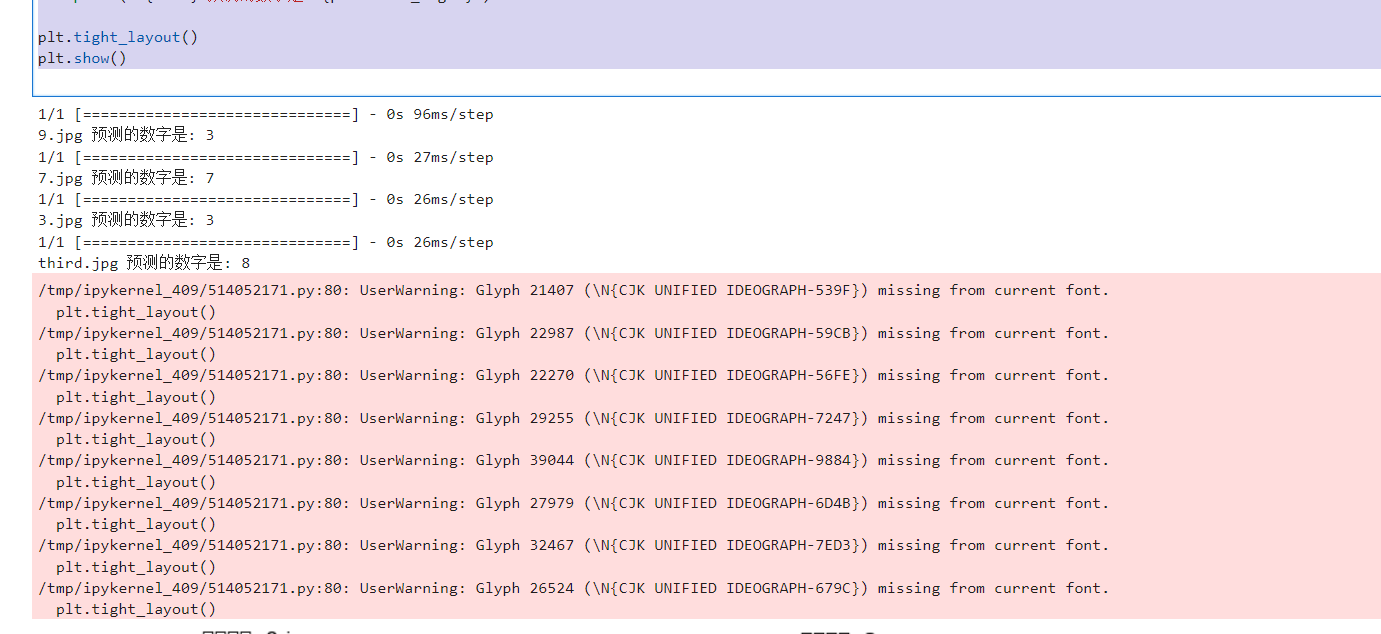Click the Glyph 26524 warning line
This screenshot has height=634, width=1381.
(x=574, y=588)
